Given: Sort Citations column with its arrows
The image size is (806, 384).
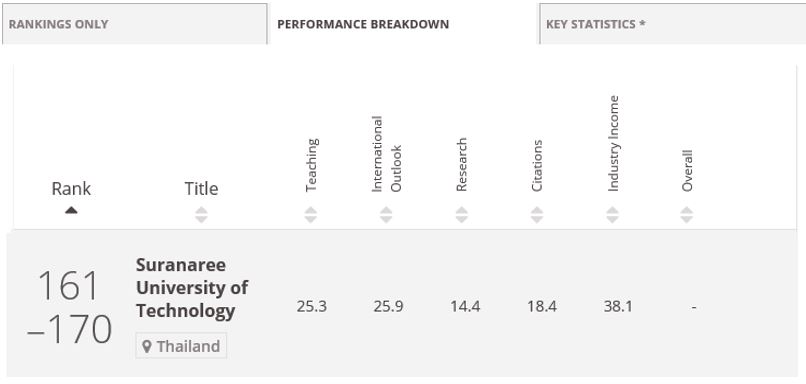Looking at the screenshot, I should click(x=537, y=214).
